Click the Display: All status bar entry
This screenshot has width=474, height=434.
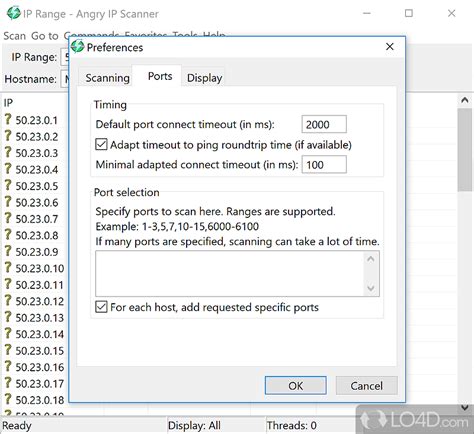(x=194, y=426)
